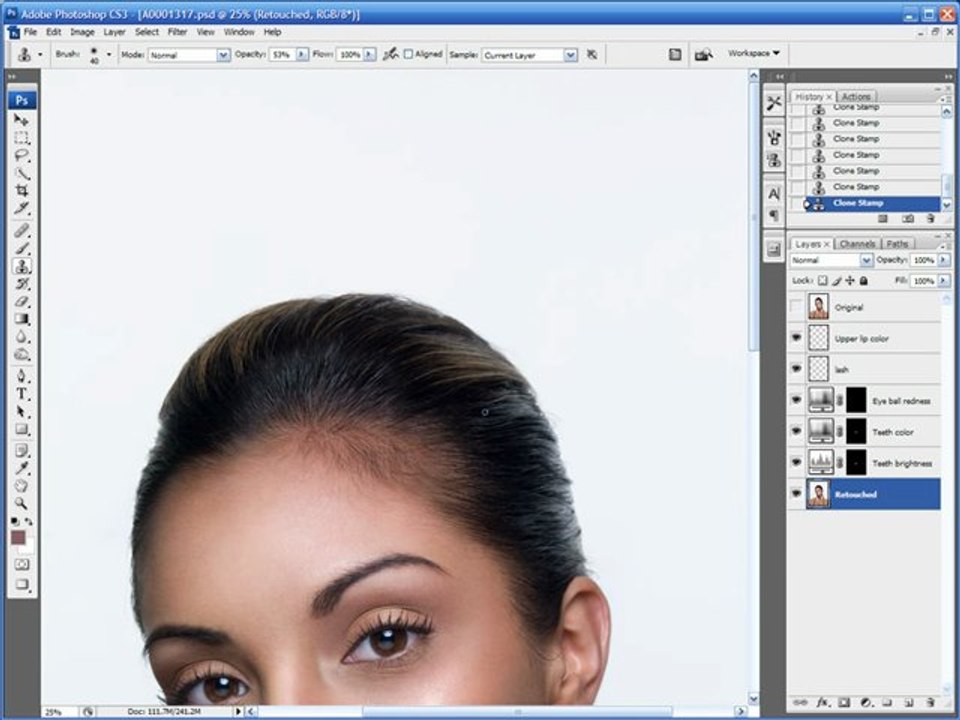Viewport: 960px width, 720px height.
Task: Hide the lash layer
Action: click(796, 369)
